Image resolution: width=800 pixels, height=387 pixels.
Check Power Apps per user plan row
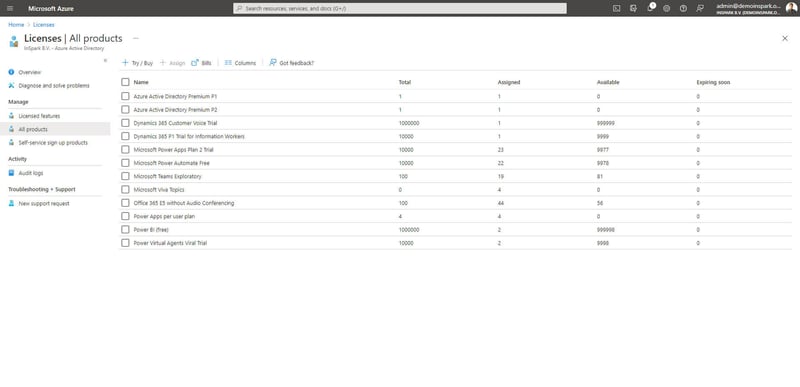125,216
